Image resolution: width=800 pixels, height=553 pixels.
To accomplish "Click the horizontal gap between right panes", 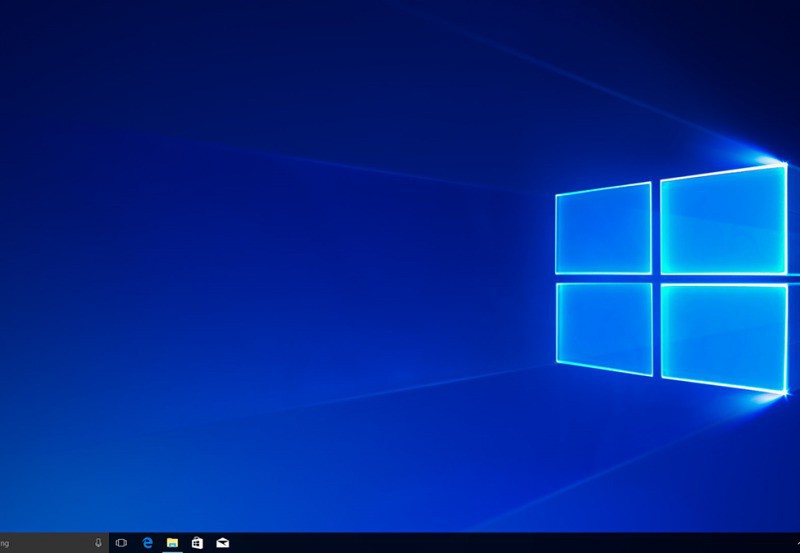I will pyautogui.click(x=723, y=279).
